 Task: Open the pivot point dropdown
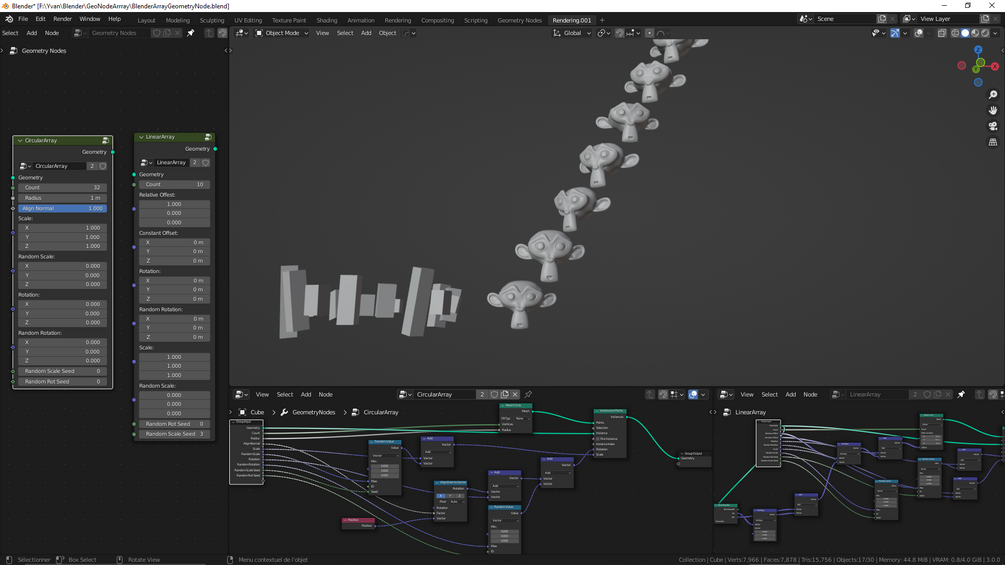pos(604,33)
